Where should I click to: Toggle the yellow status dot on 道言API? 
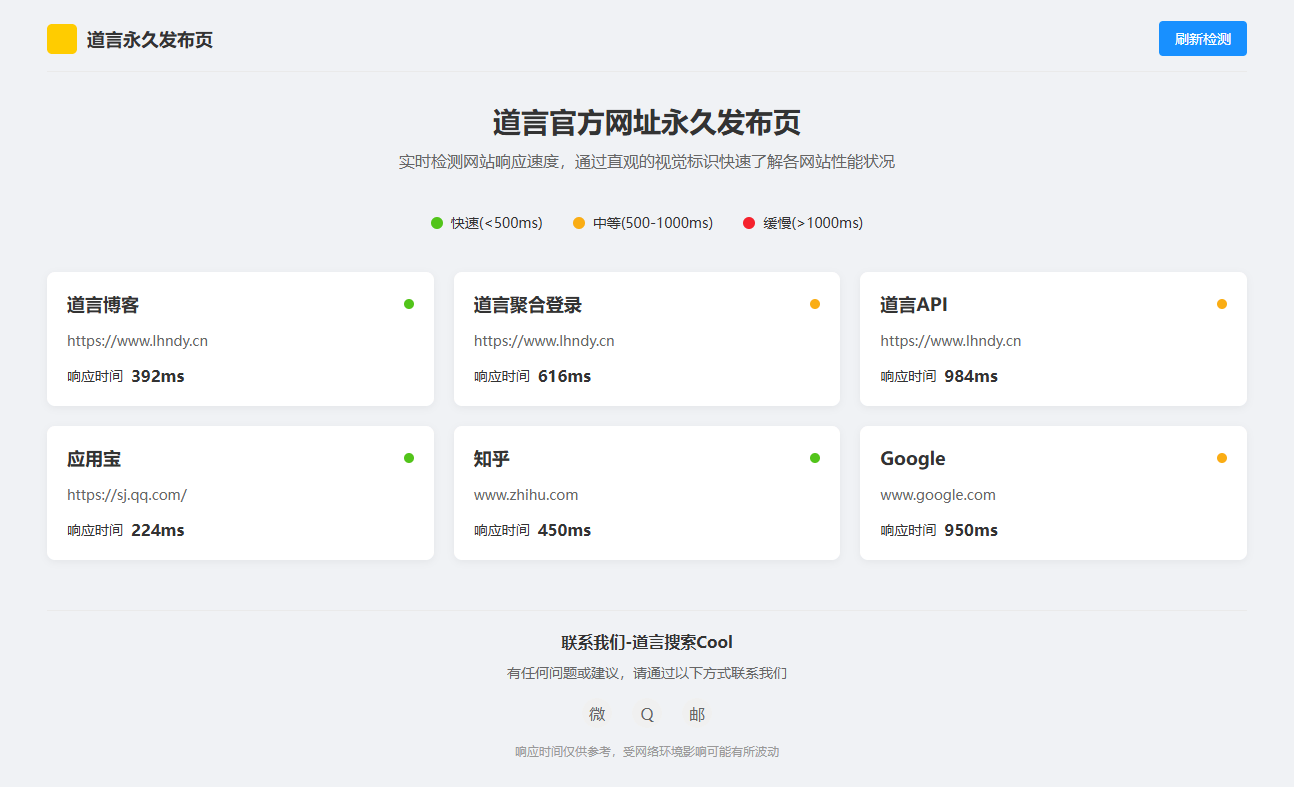click(x=1222, y=302)
